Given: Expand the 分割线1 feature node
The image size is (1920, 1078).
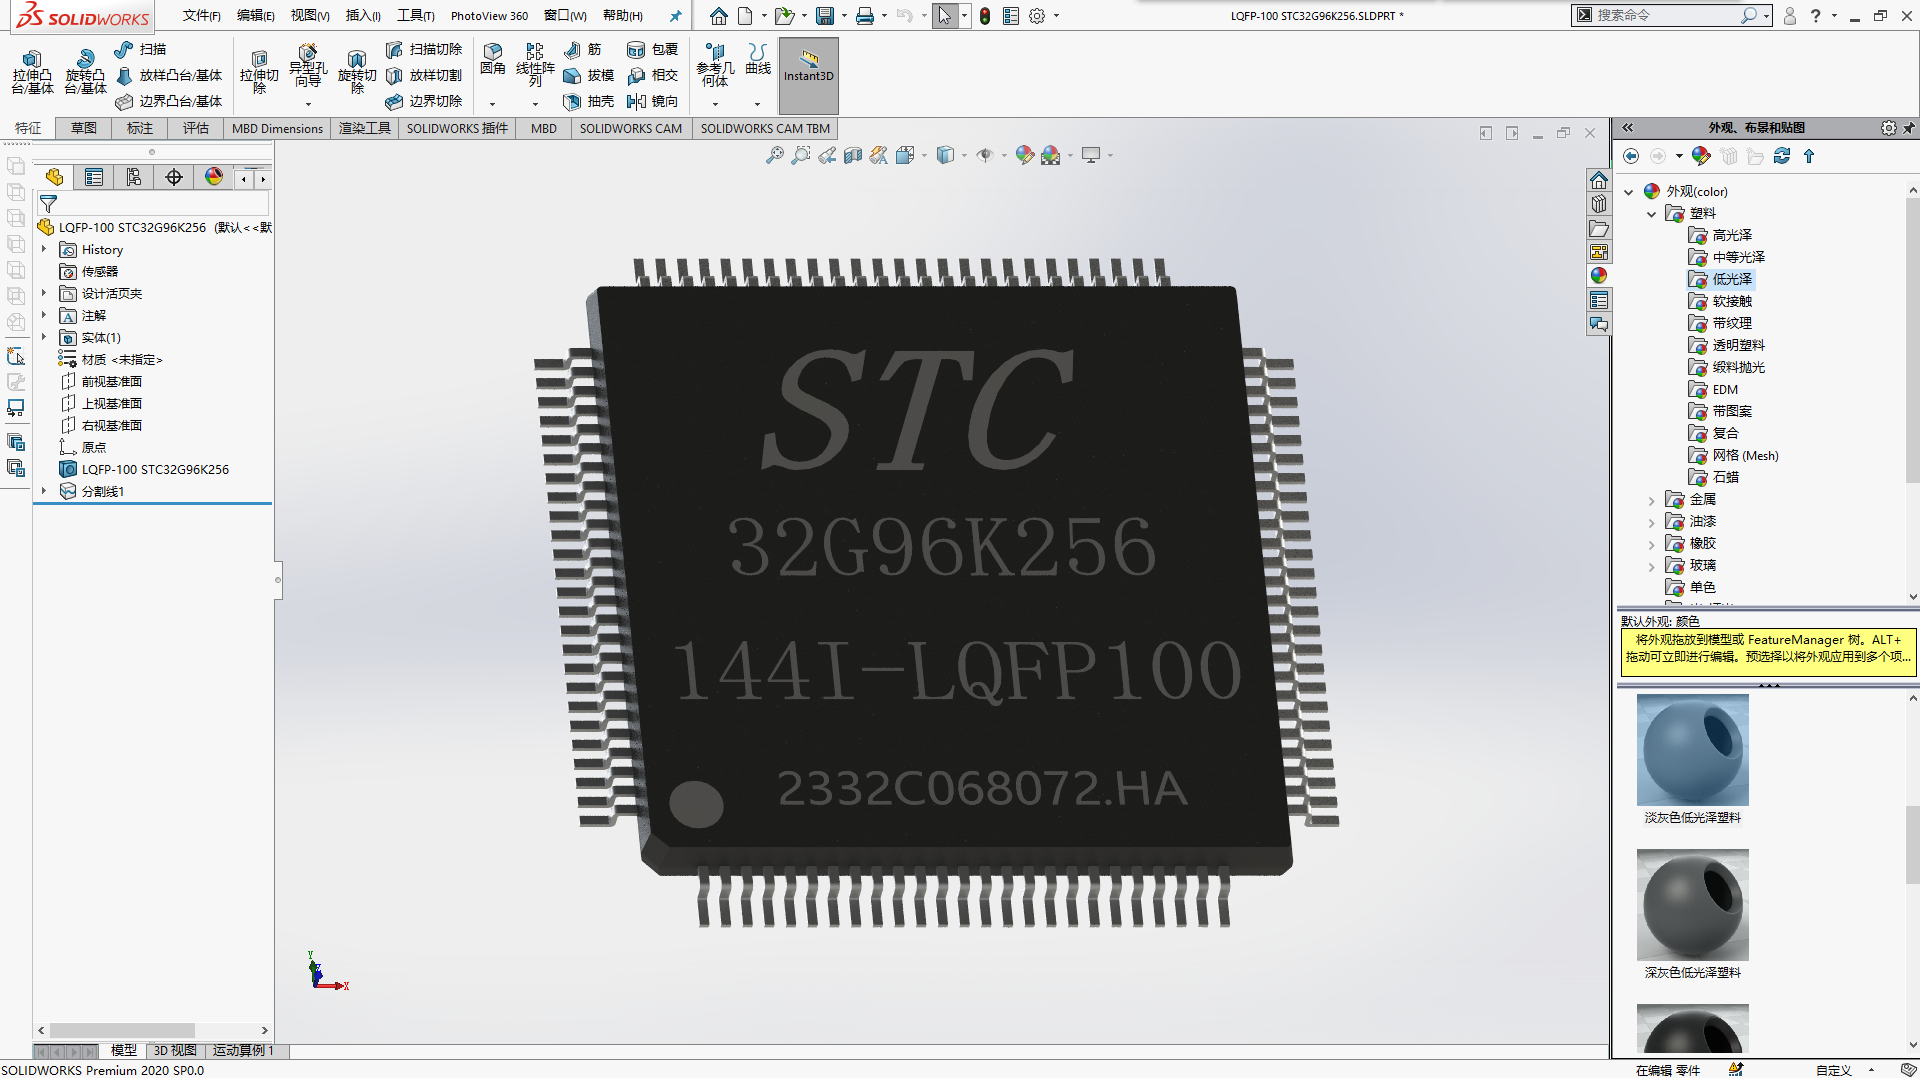Looking at the screenshot, I should pos(44,491).
